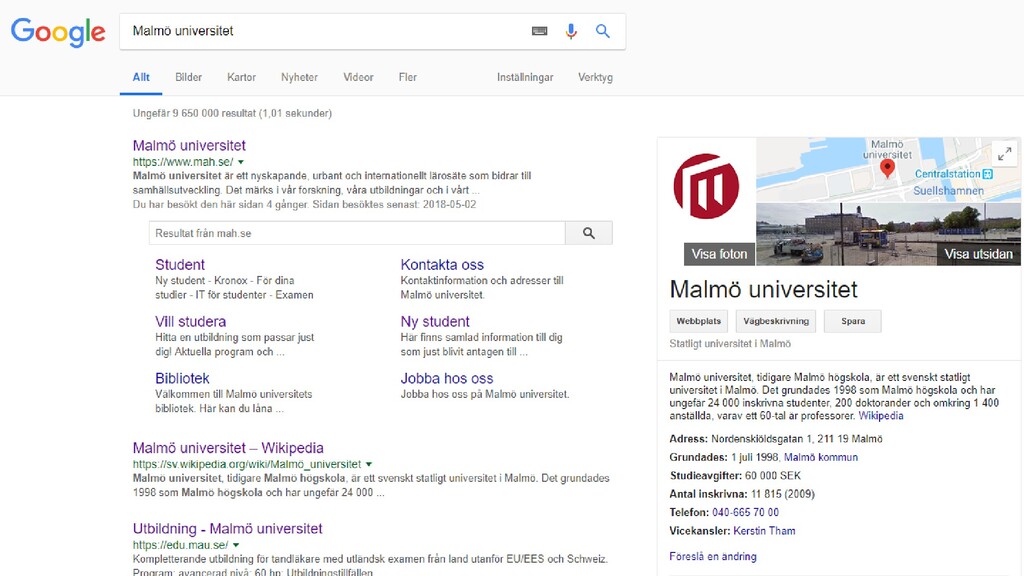Image resolution: width=1024 pixels, height=576 pixels.
Task: Click the Visa foton button
Action: coord(719,254)
